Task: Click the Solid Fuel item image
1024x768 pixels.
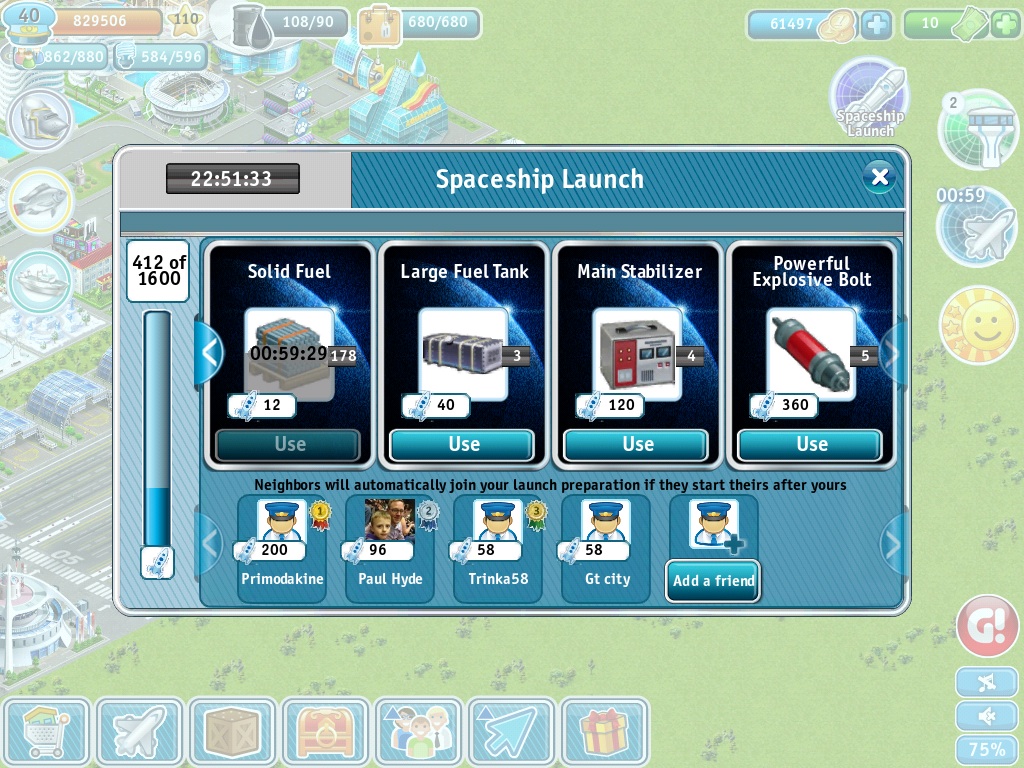Action: pos(289,355)
